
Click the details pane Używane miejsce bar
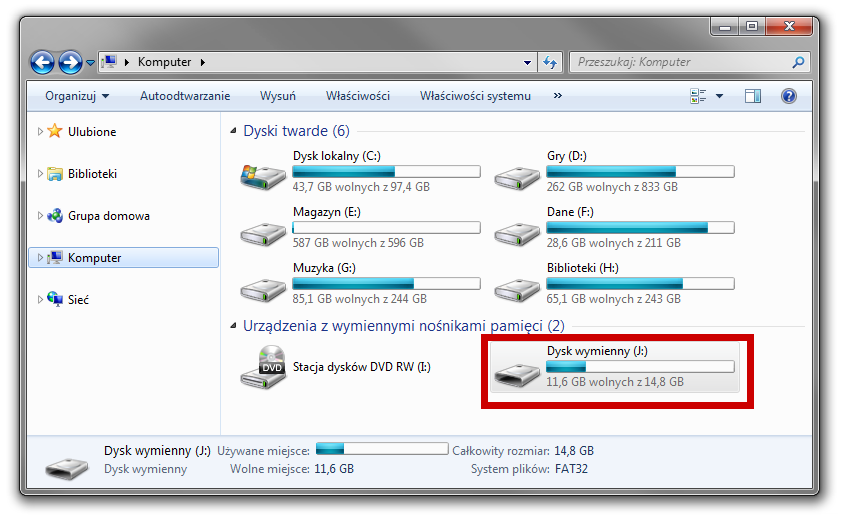[382, 448]
